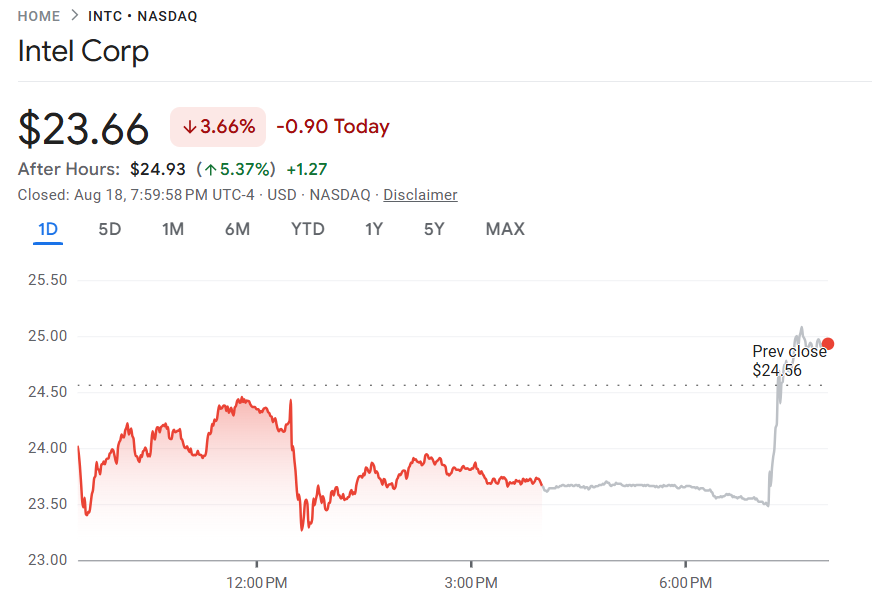Image resolution: width=872 pixels, height=606 pixels.
Task: Show the 1M chart range
Action: point(173,229)
